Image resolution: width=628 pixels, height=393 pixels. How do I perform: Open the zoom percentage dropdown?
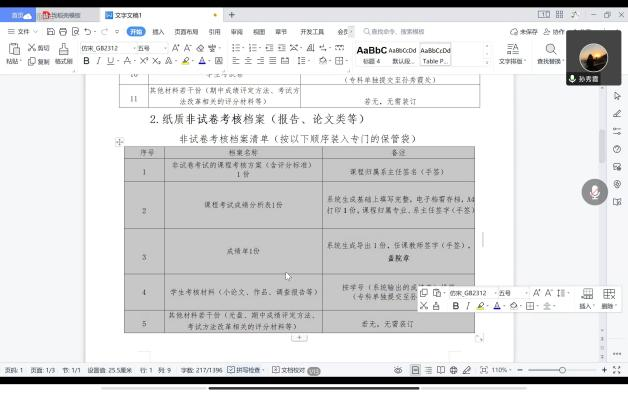click(x=502, y=370)
